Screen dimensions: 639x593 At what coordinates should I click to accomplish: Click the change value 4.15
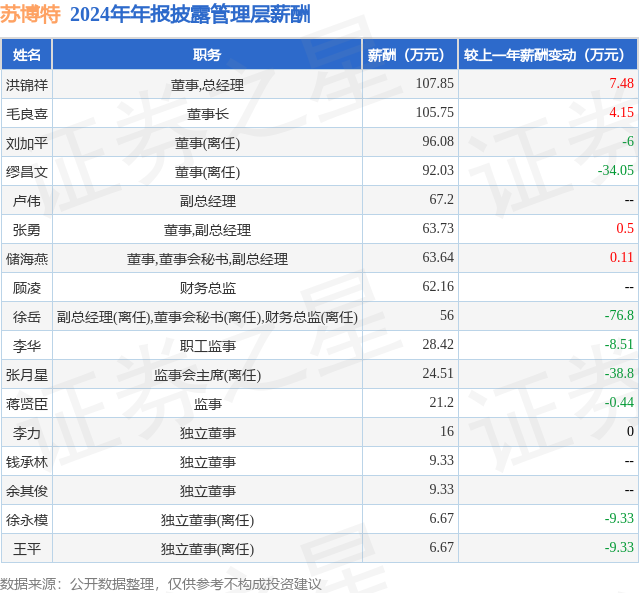click(x=621, y=112)
